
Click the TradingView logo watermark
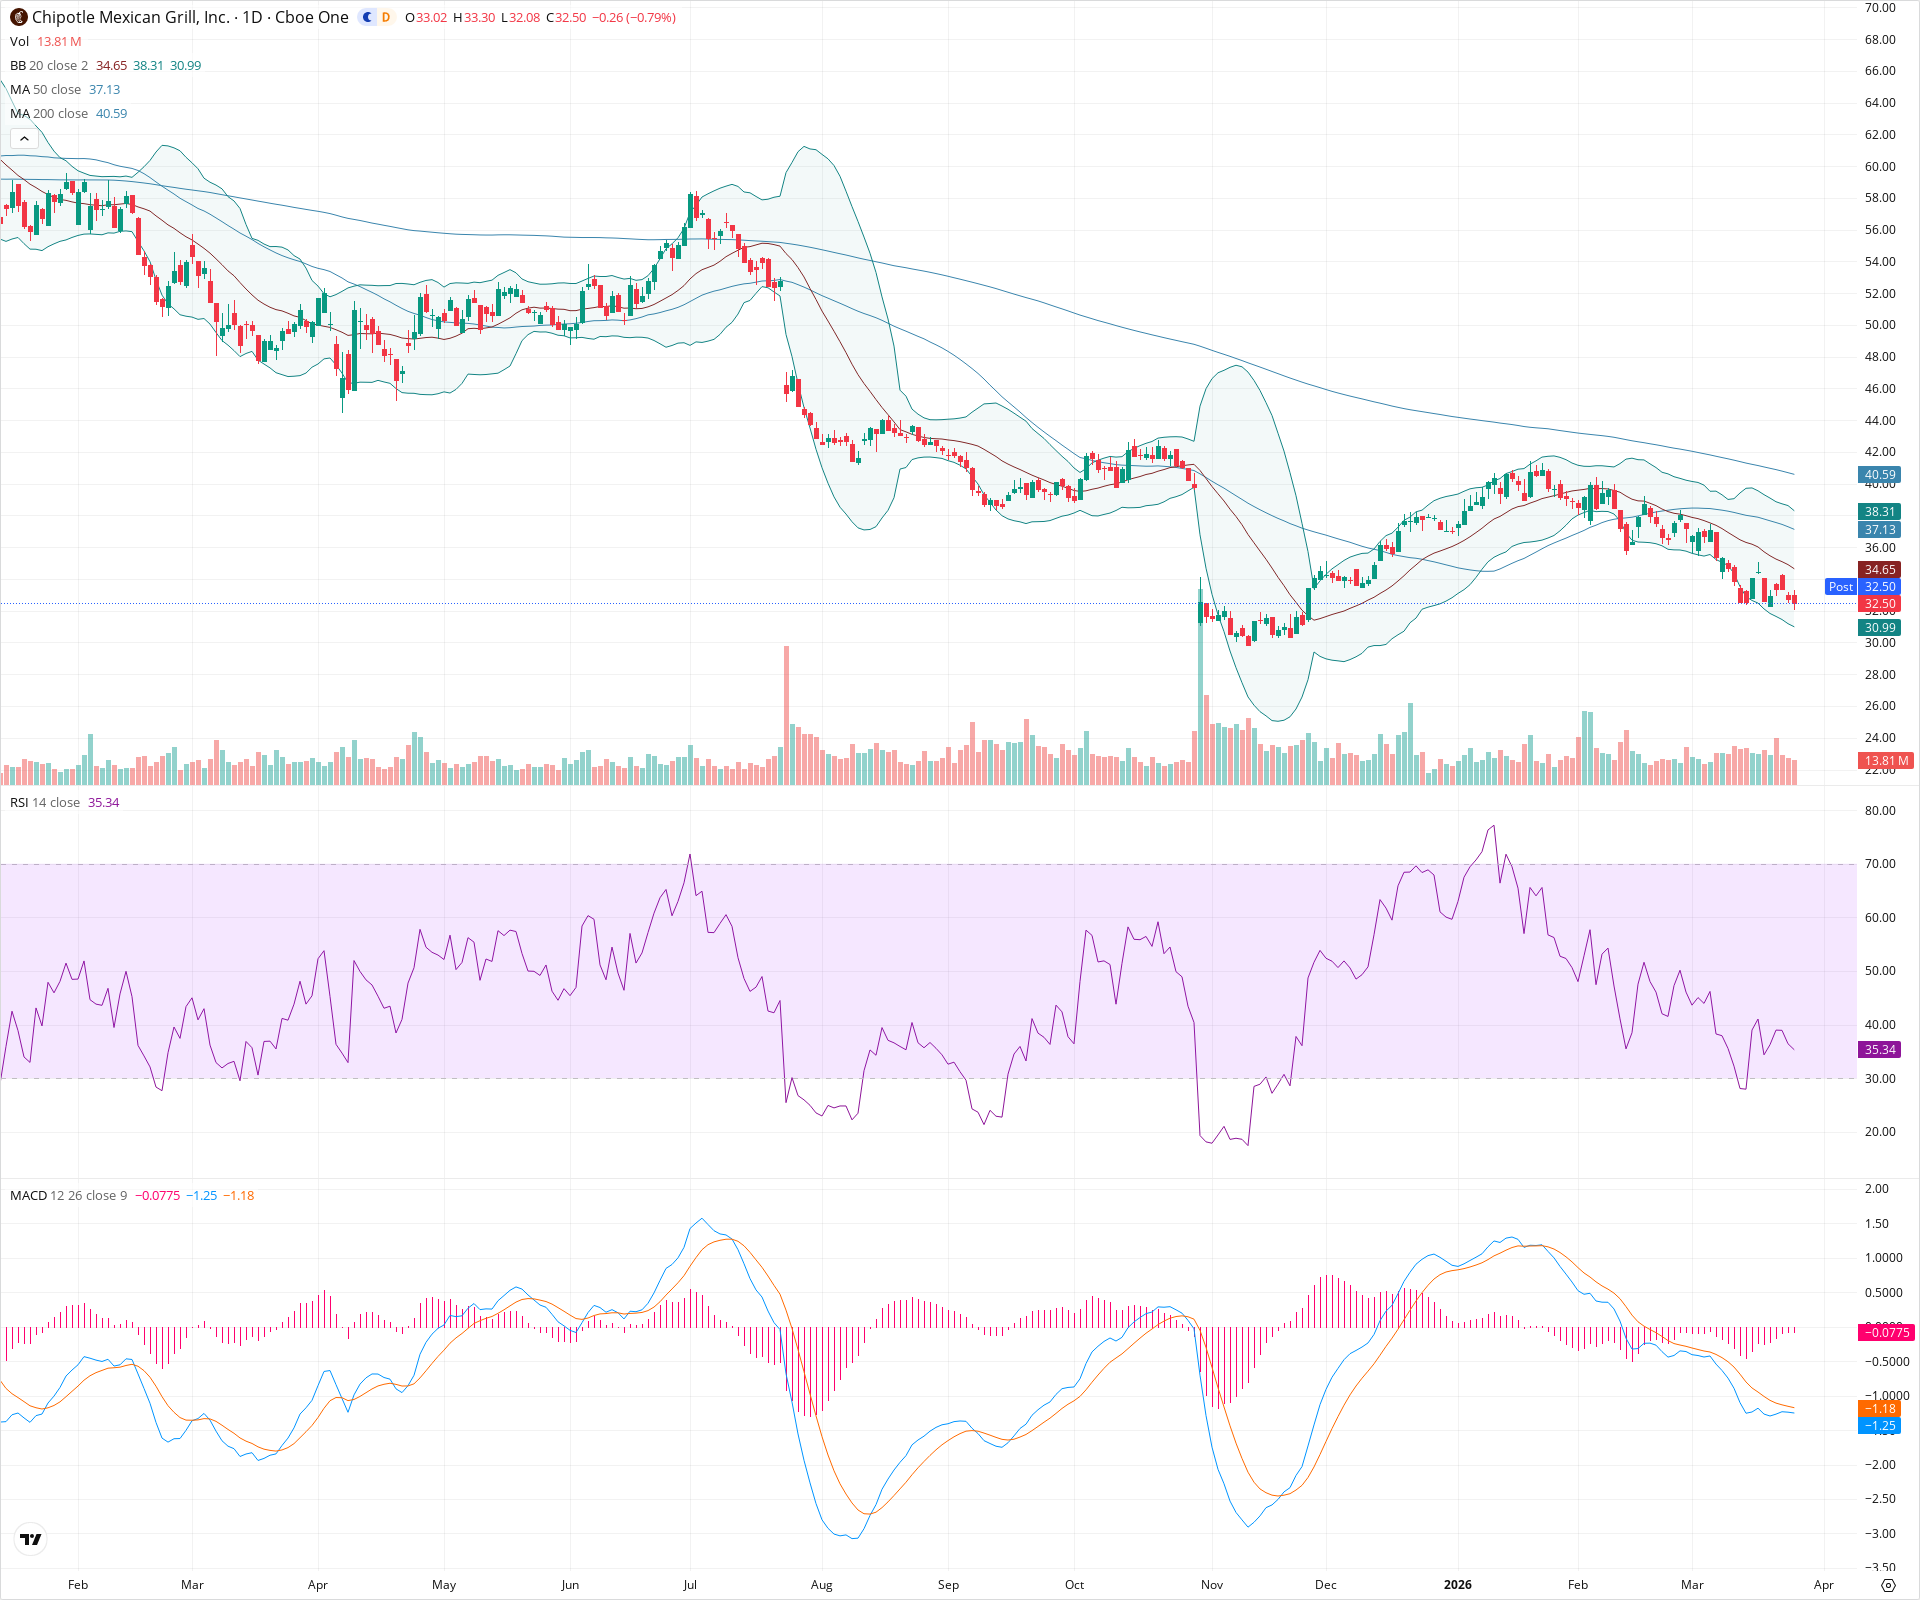31,1539
